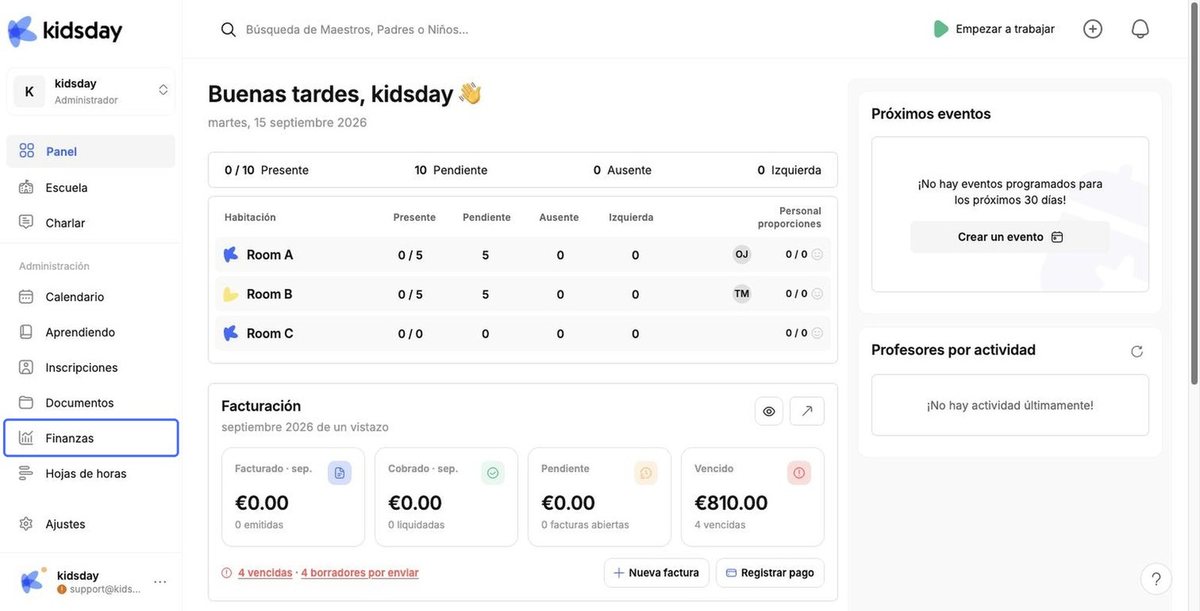The image size is (1200, 611).
Task: Click the ratio face icon in Room C row
Action: [x=817, y=333]
